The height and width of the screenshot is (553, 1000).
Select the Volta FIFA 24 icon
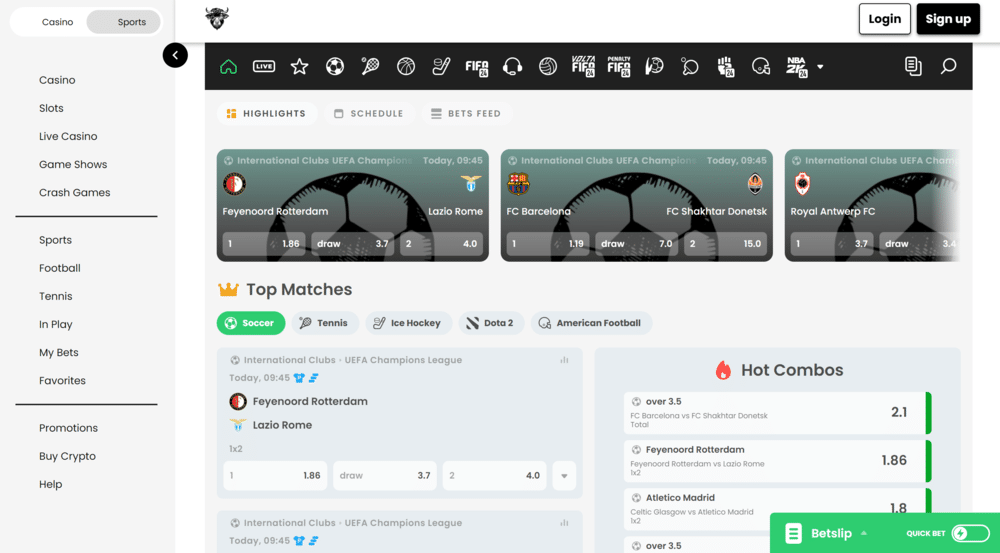click(583, 66)
